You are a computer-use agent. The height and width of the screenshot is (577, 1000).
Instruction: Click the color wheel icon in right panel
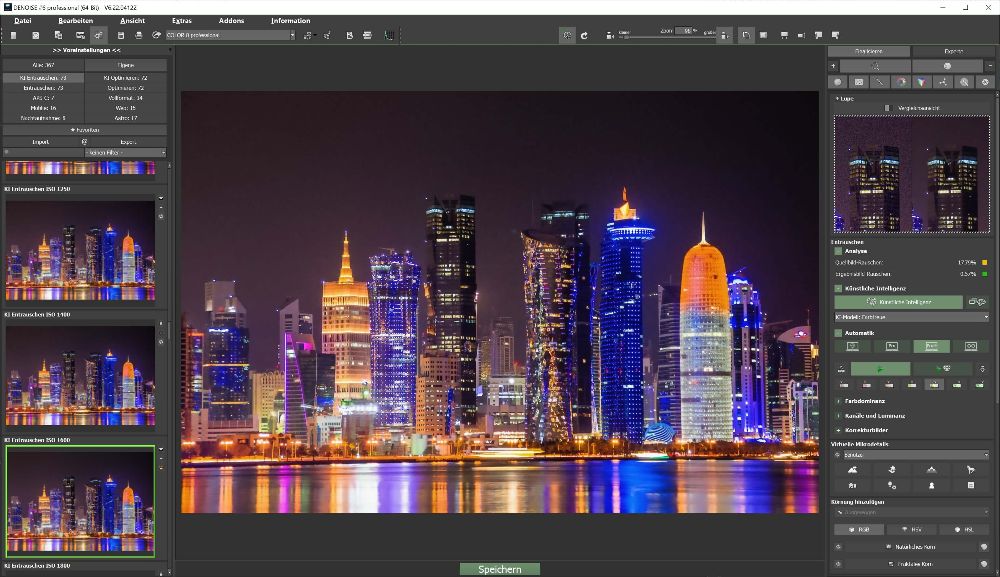point(901,82)
